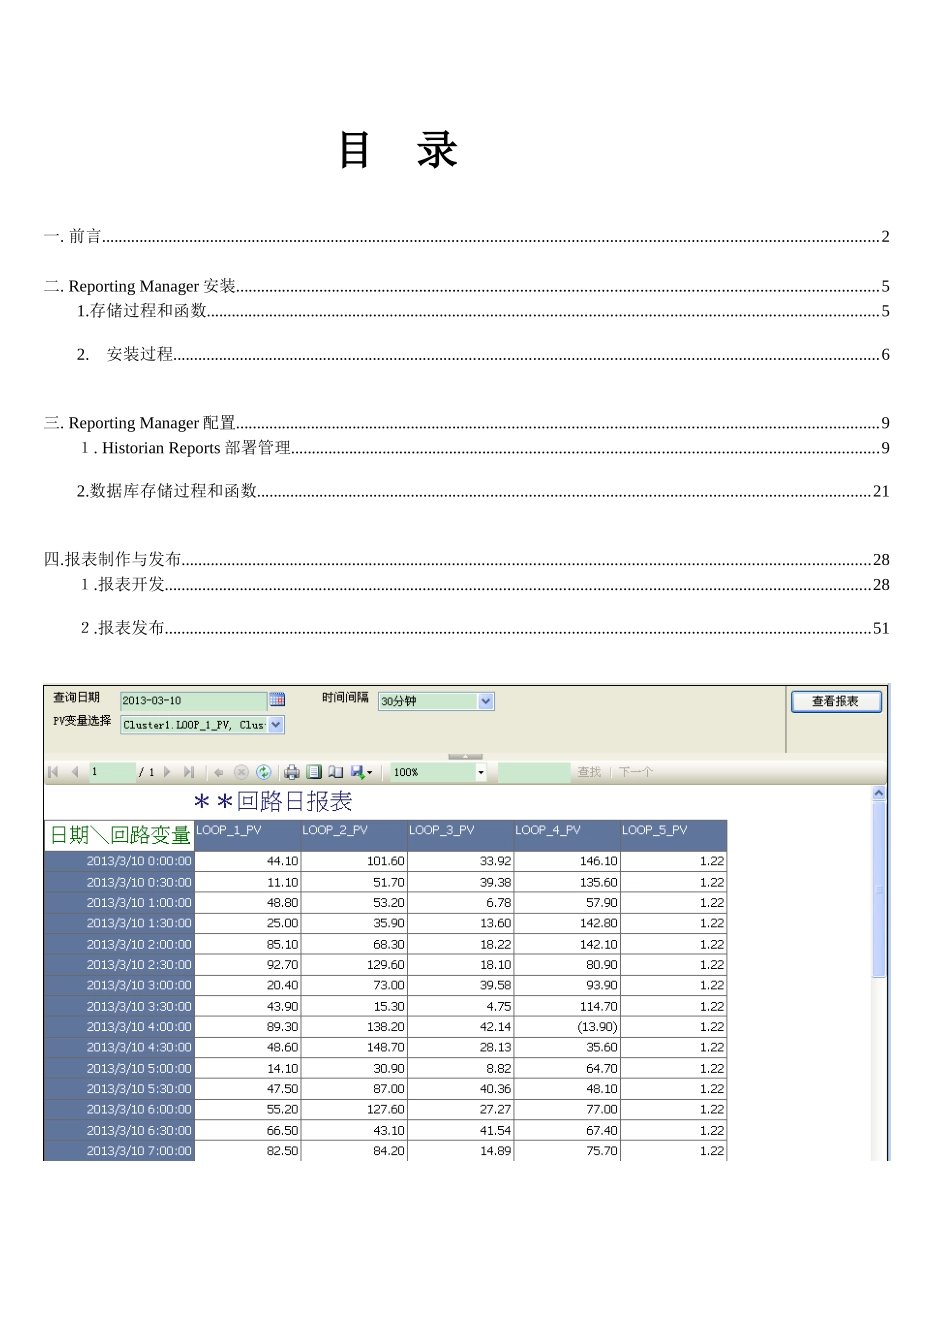Open contents entry Historian Reports 部署管理
The height and width of the screenshot is (1344, 950).
click(485, 448)
